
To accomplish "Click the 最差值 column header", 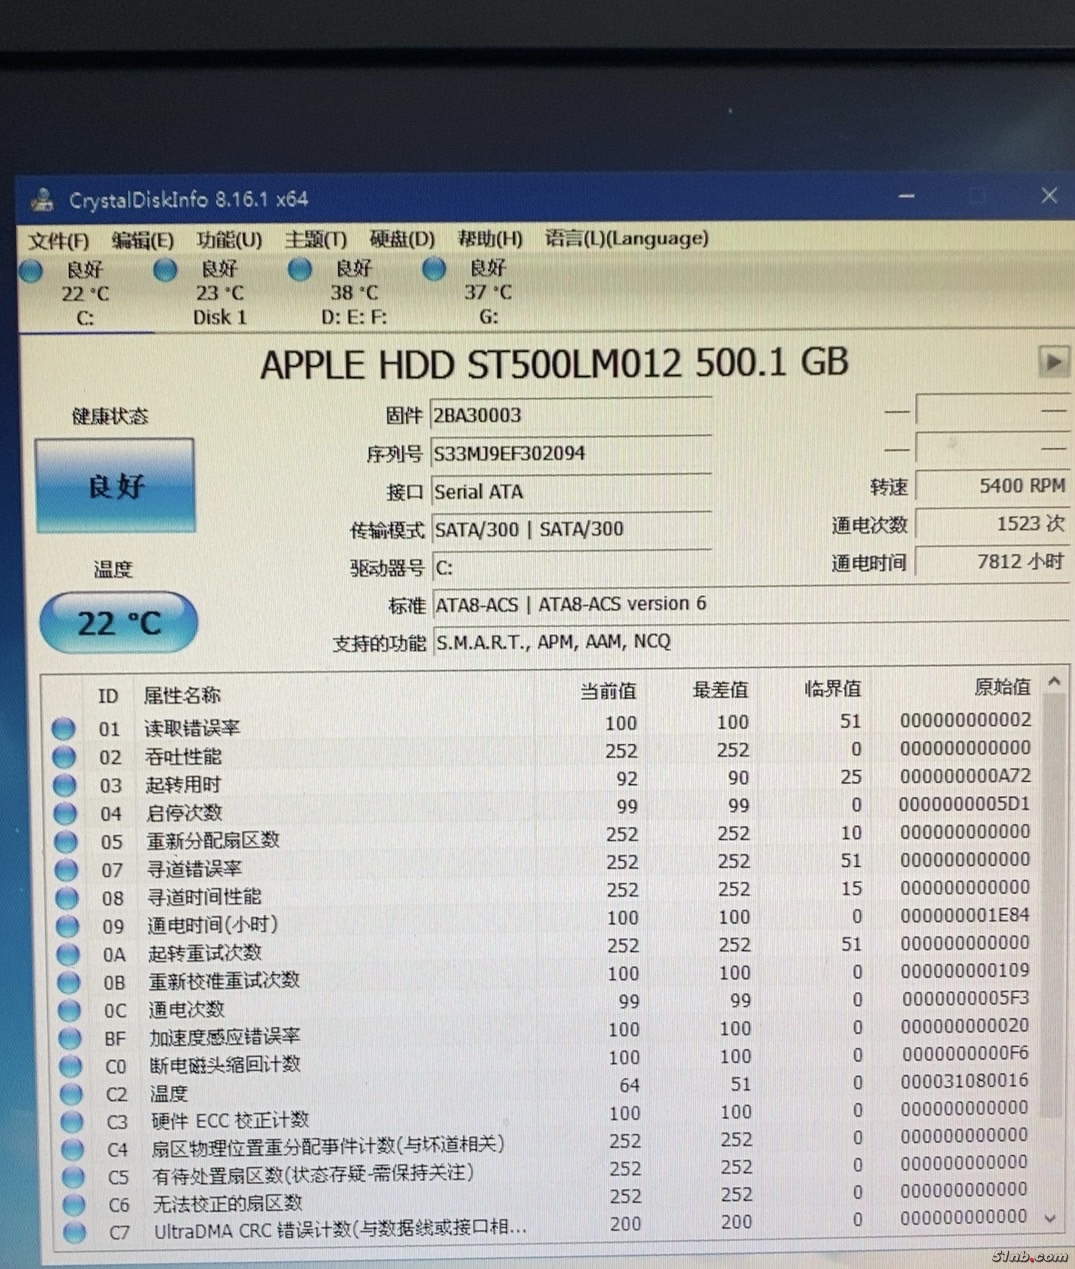I will [x=720, y=690].
